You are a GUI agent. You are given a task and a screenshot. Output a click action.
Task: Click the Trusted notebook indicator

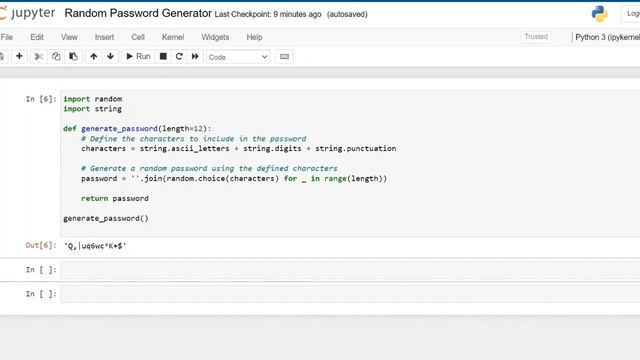click(536, 37)
